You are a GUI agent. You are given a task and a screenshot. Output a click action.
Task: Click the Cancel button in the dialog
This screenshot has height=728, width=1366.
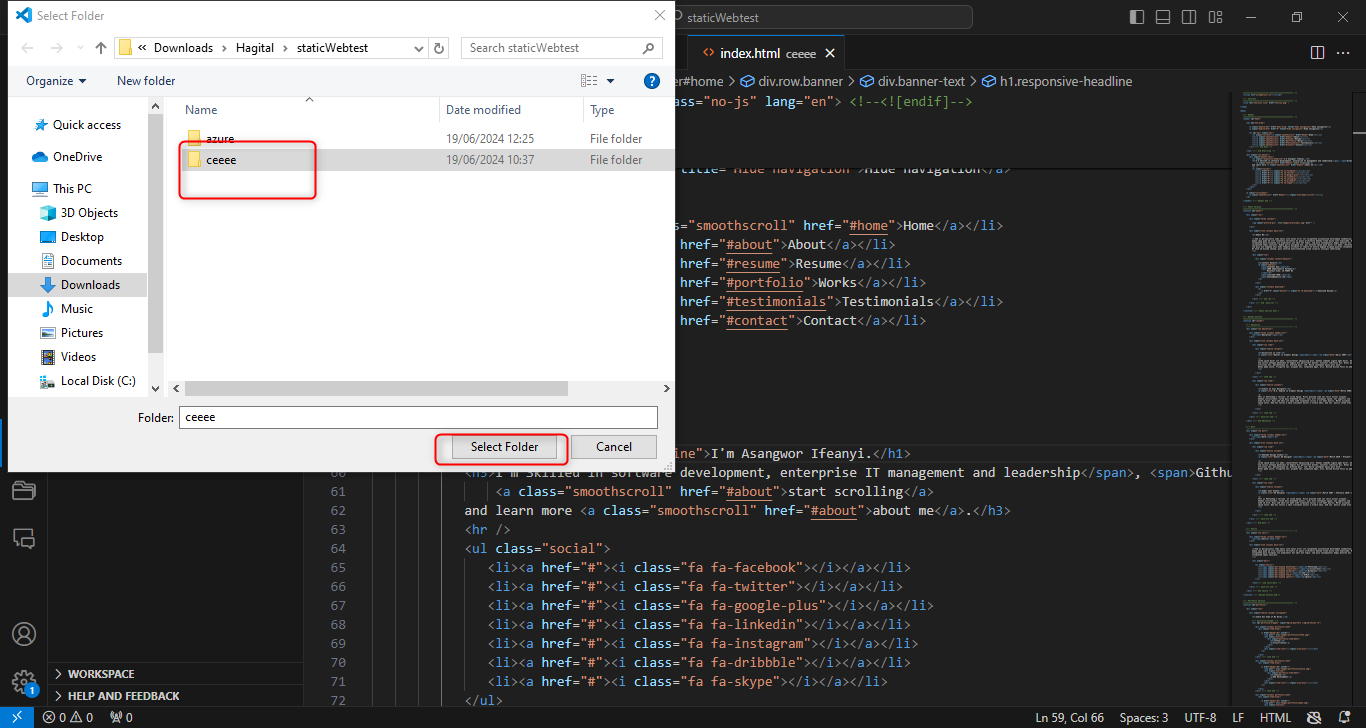pyautogui.click(x=614, y=447)
